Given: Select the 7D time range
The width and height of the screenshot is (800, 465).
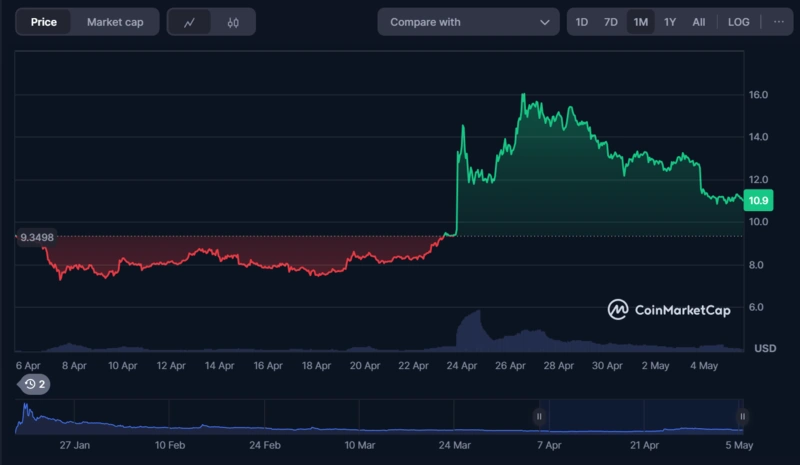Looking at the screenshot, I should 610,22.
